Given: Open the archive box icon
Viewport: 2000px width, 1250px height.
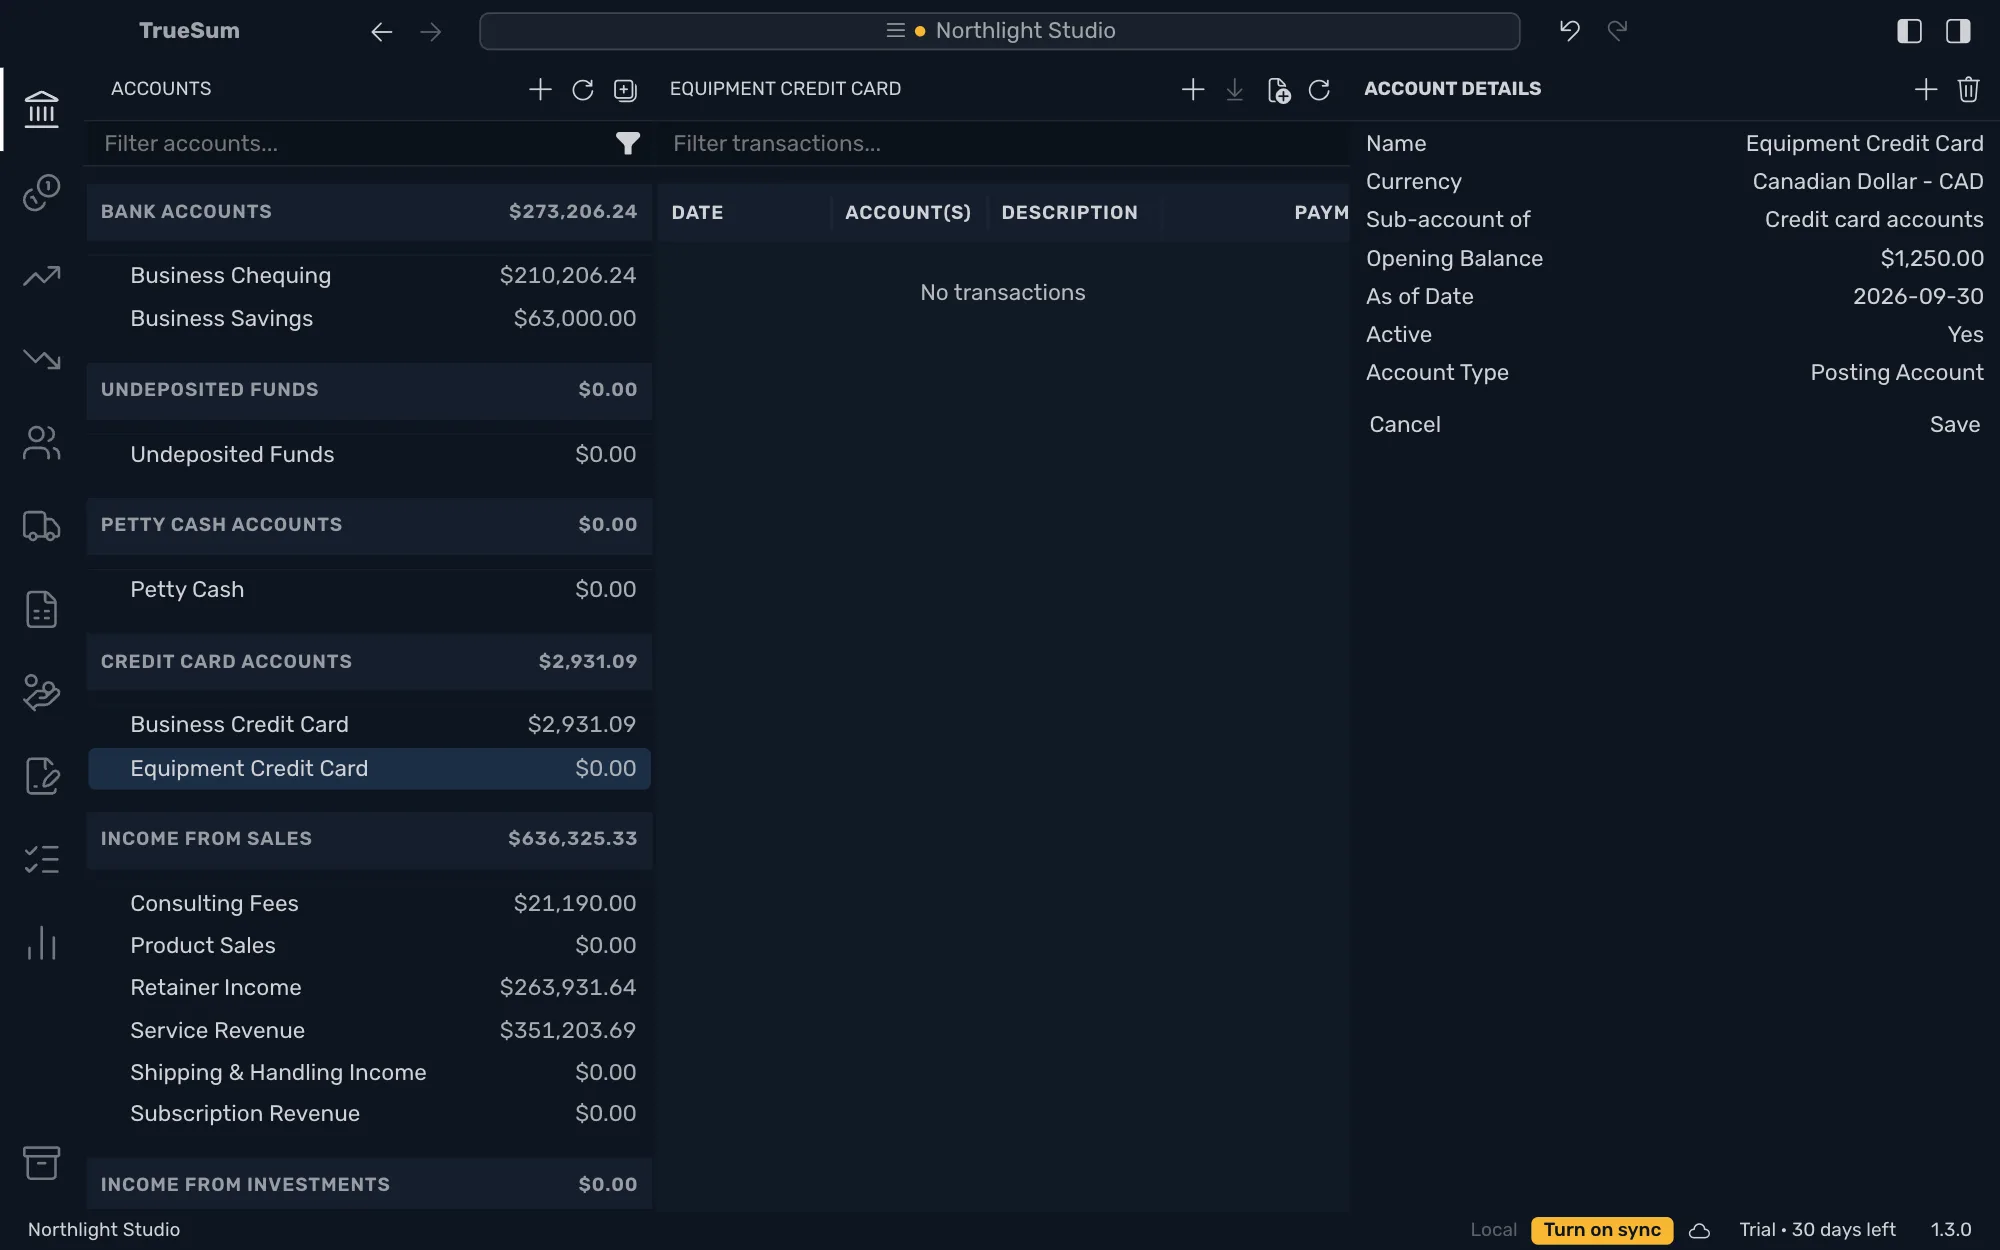Looking at the screenshot, I should 41,1162.
